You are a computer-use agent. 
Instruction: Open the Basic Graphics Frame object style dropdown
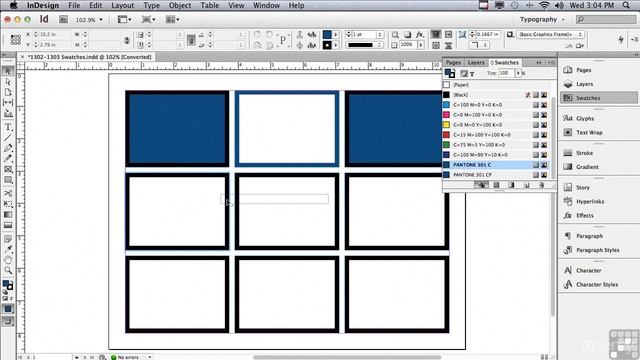[550, 34]
